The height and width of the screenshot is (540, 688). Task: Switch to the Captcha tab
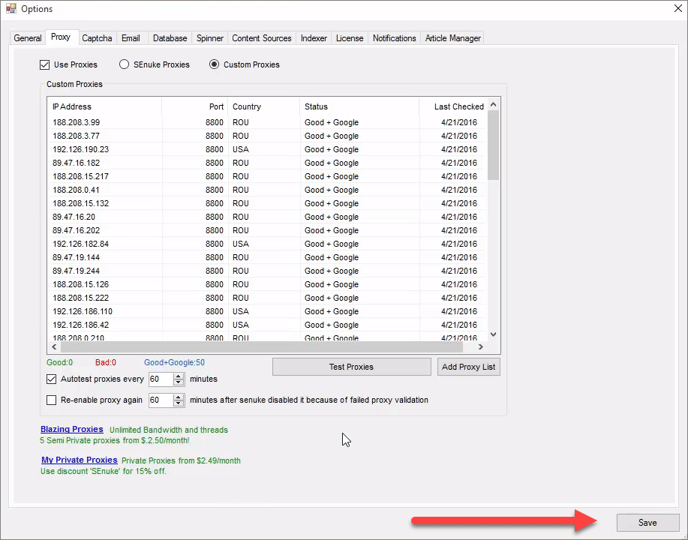click(97, 38)
